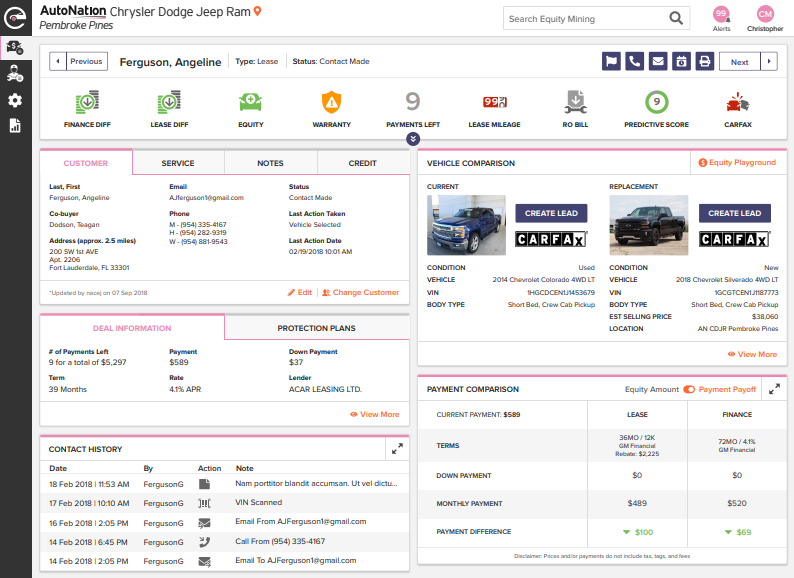The image size is (794, 578).
Task: Toggle the Payment Payoff switch
Action: click(689, 388)
